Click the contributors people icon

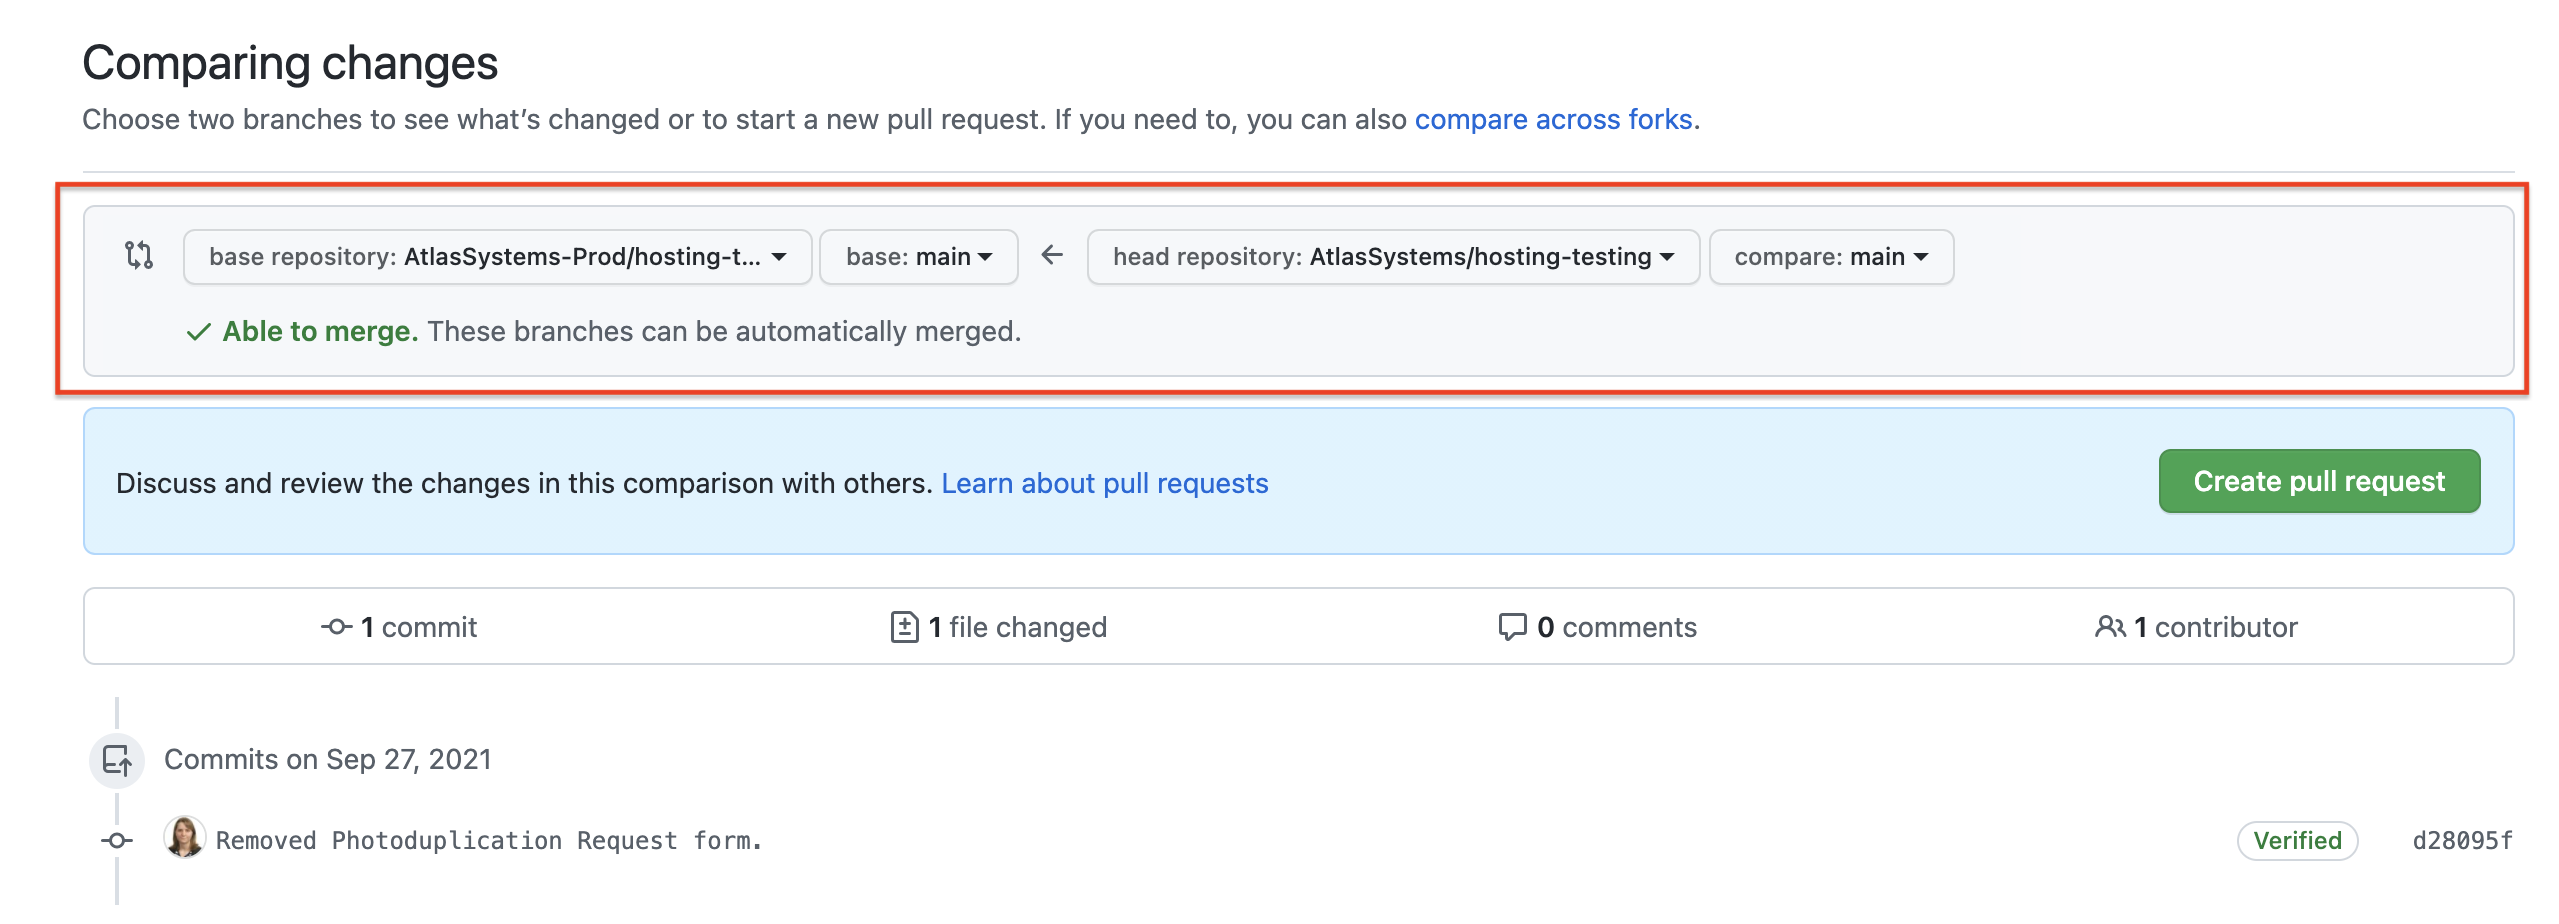(x=2109, y=627)
